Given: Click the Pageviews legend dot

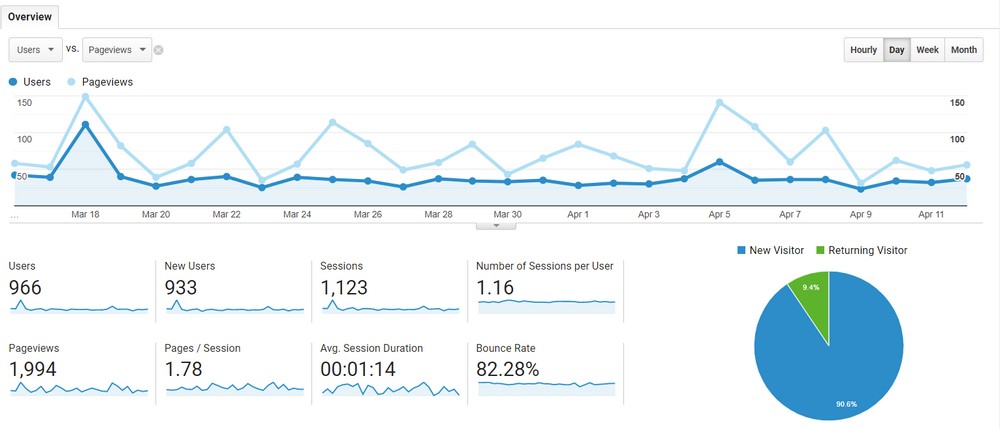Looking at the screenshot, I should (71, 82).
